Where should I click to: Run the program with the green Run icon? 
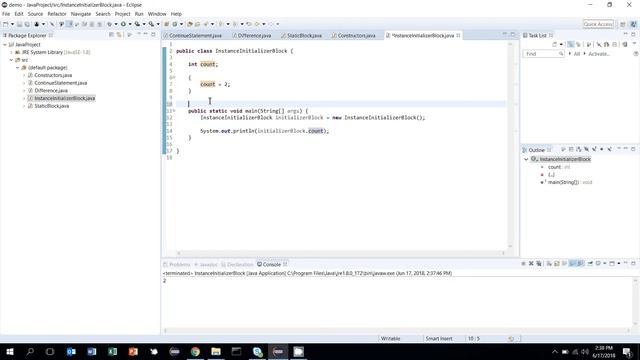tap(123, 24)
